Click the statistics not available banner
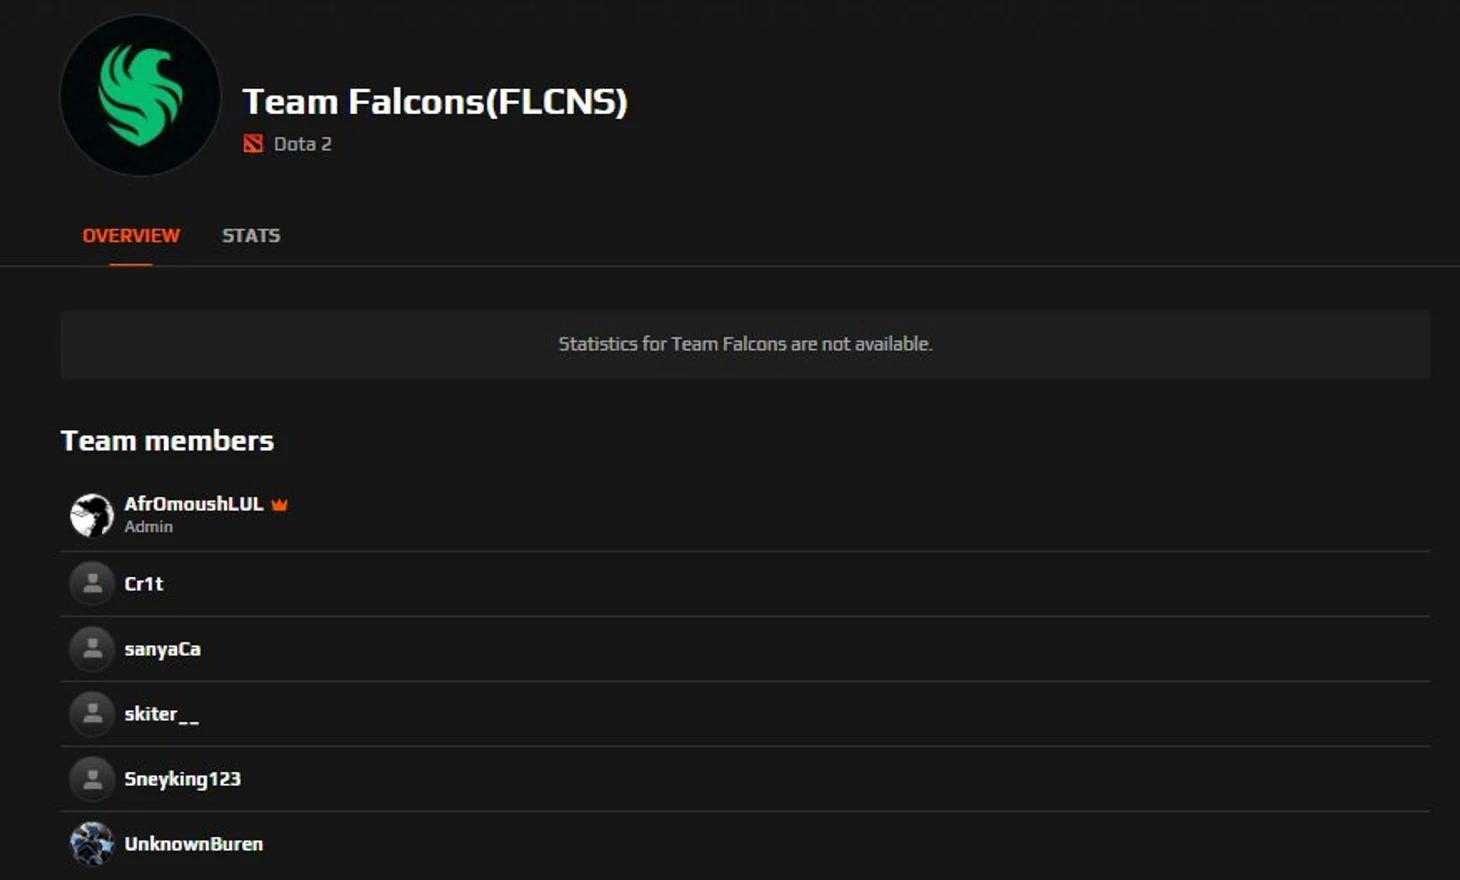1460x880 pixels. (745, 344)
